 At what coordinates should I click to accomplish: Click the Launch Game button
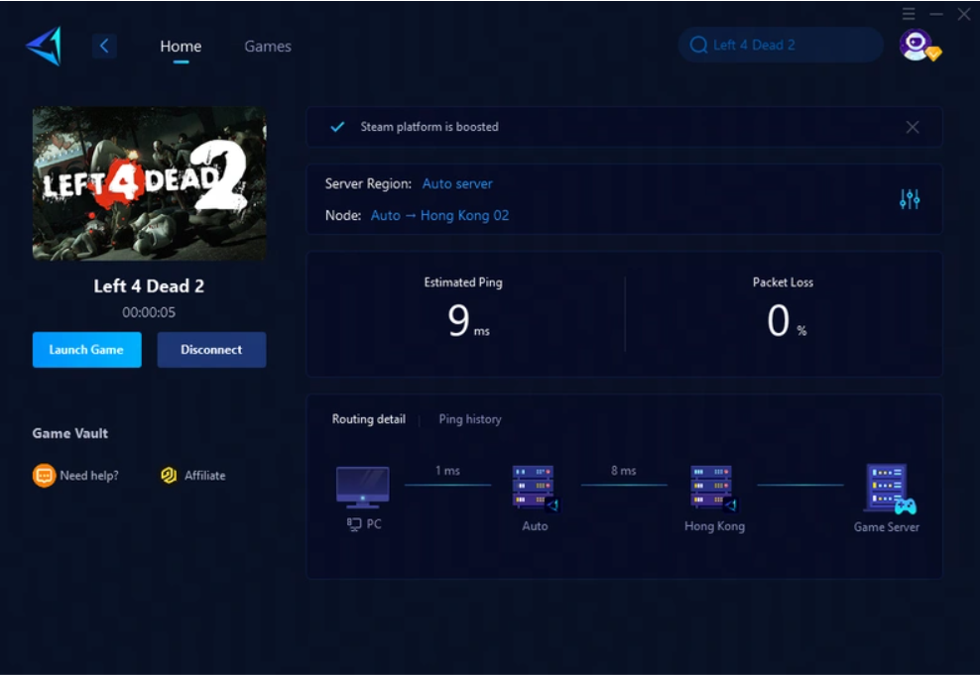click(87, 349)
